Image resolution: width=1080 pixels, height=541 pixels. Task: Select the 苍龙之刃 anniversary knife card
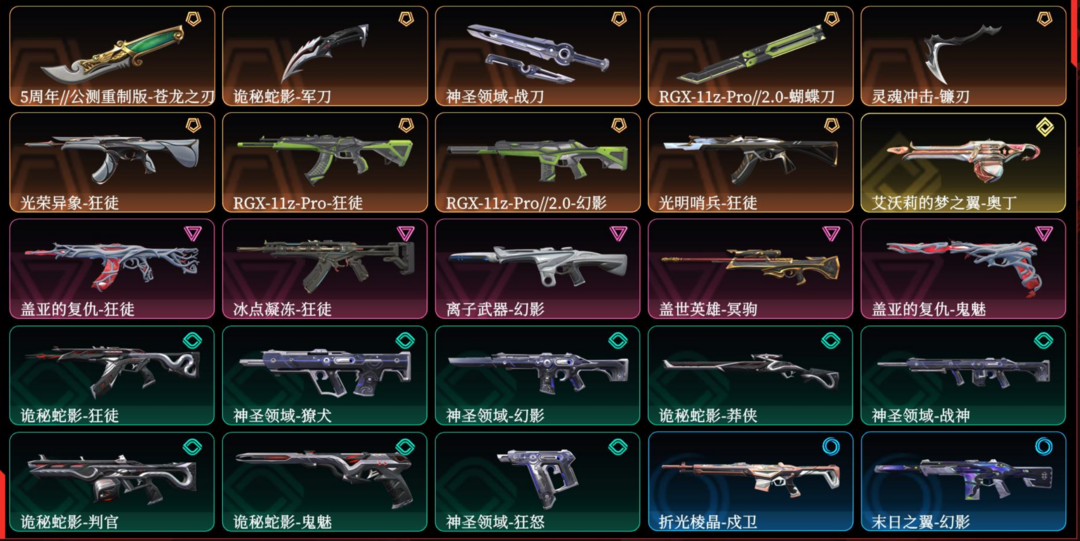pos(112,57)
